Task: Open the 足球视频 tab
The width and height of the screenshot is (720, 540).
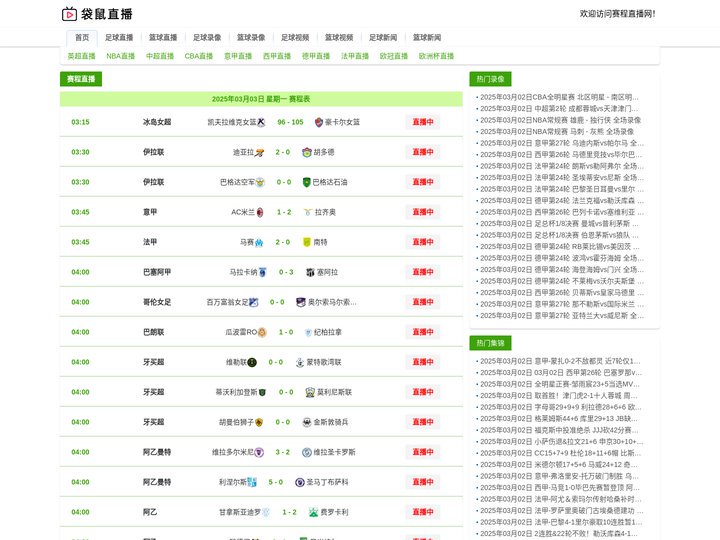Action: 295,38
